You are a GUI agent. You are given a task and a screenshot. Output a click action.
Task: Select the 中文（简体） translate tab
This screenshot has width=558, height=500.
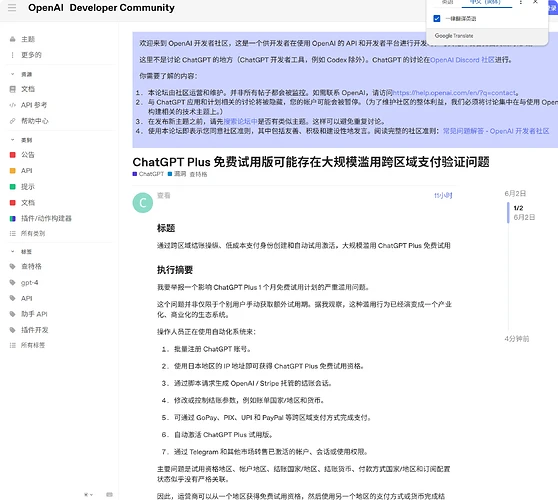485,2
